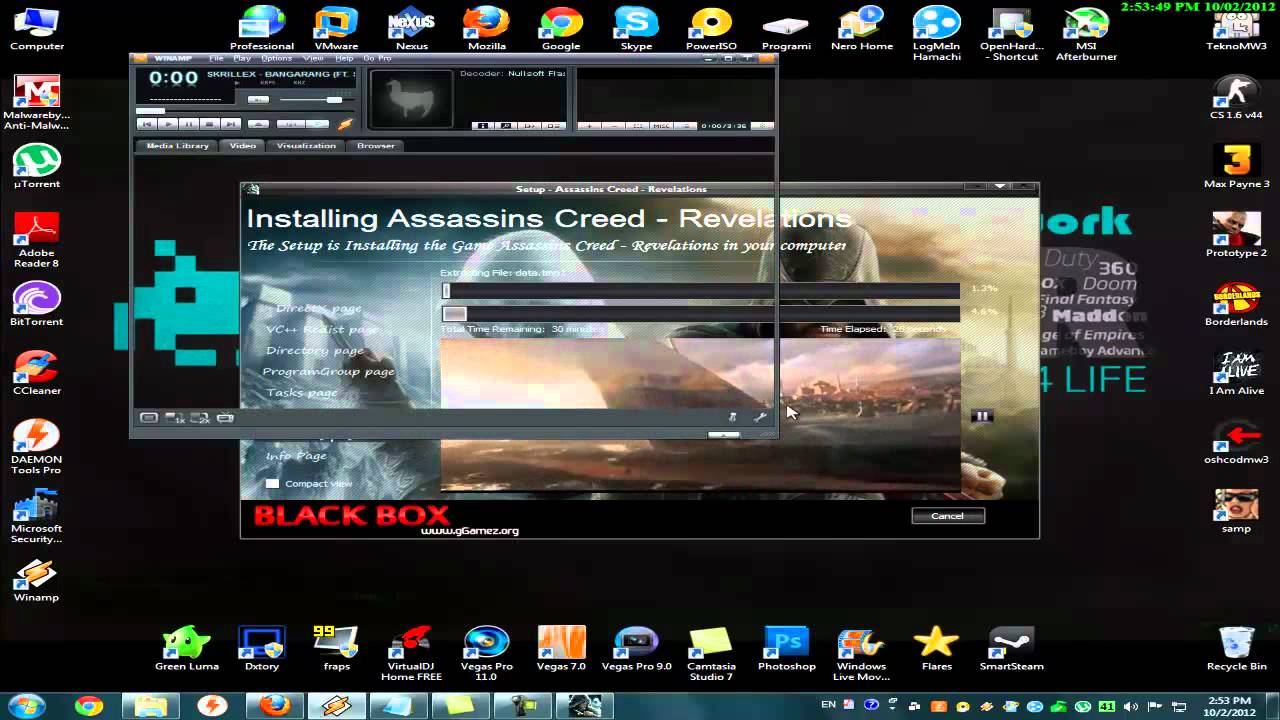
Task: Click the www.gGamez.org link
Action: click(470, 531)
